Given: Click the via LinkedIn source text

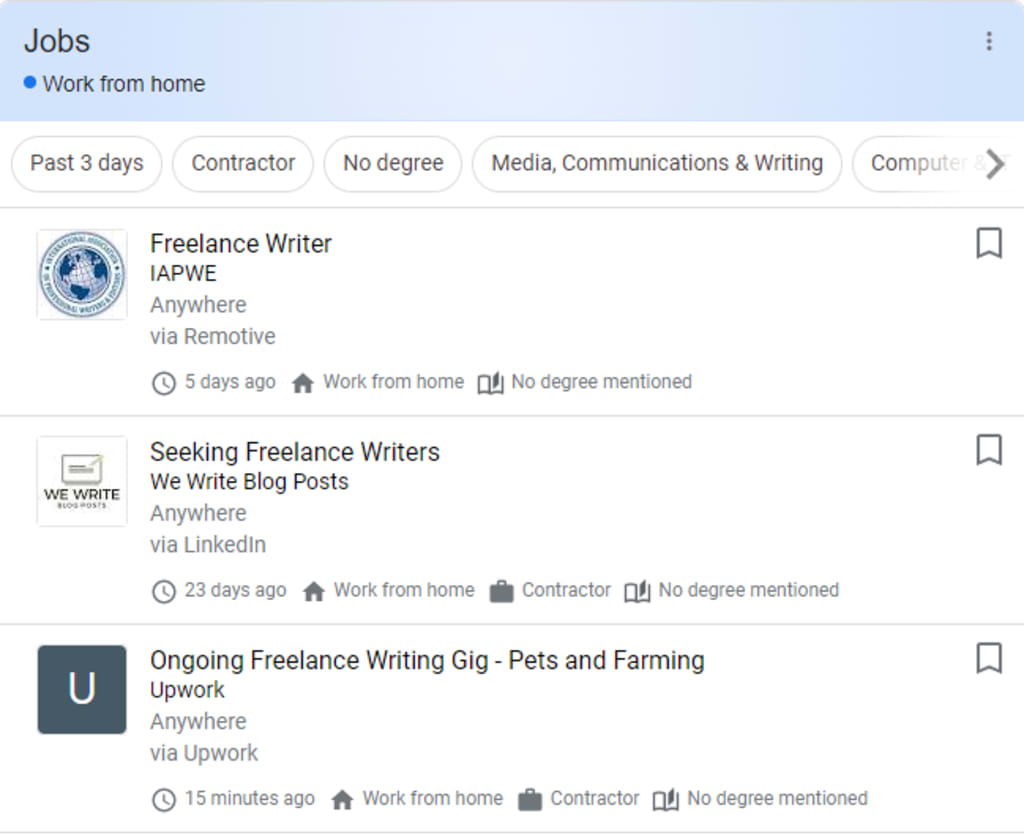Looking at the screenshot, I should tap(208, 545).
